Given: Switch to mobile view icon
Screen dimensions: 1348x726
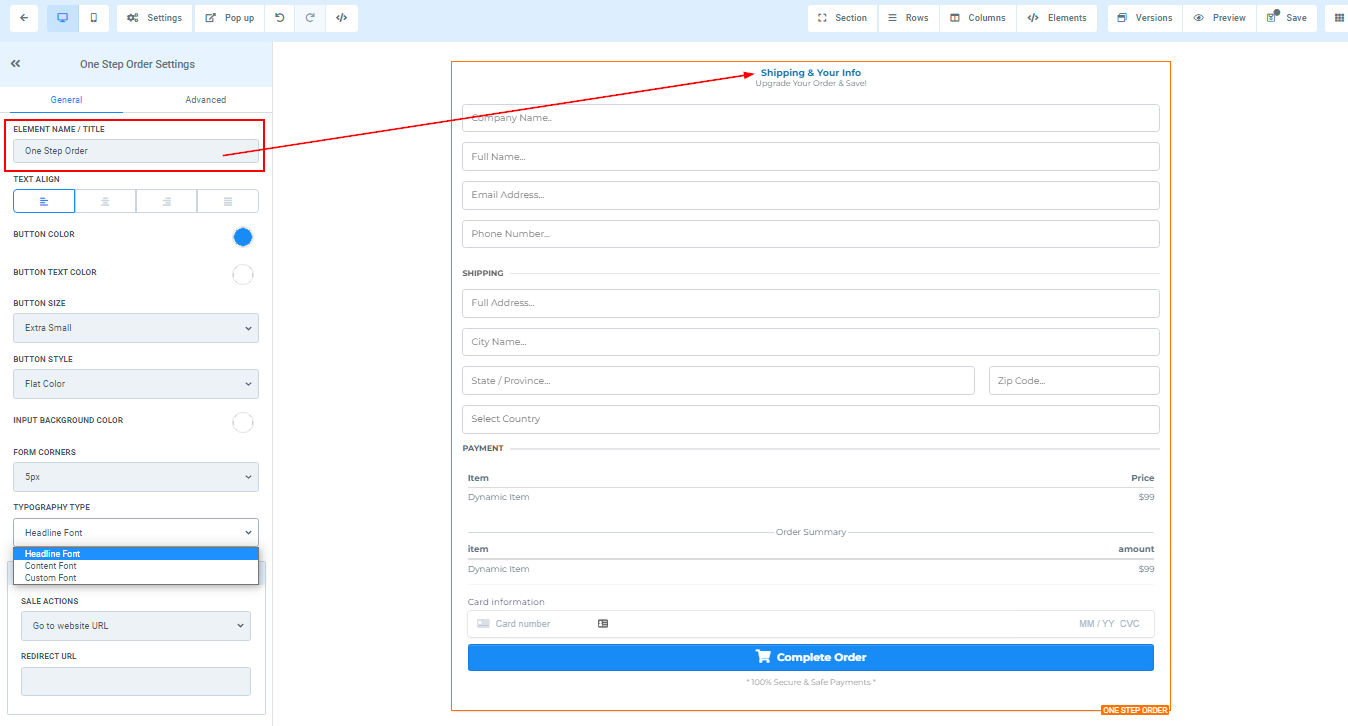Looking at the screenshot, I should 93,18.
